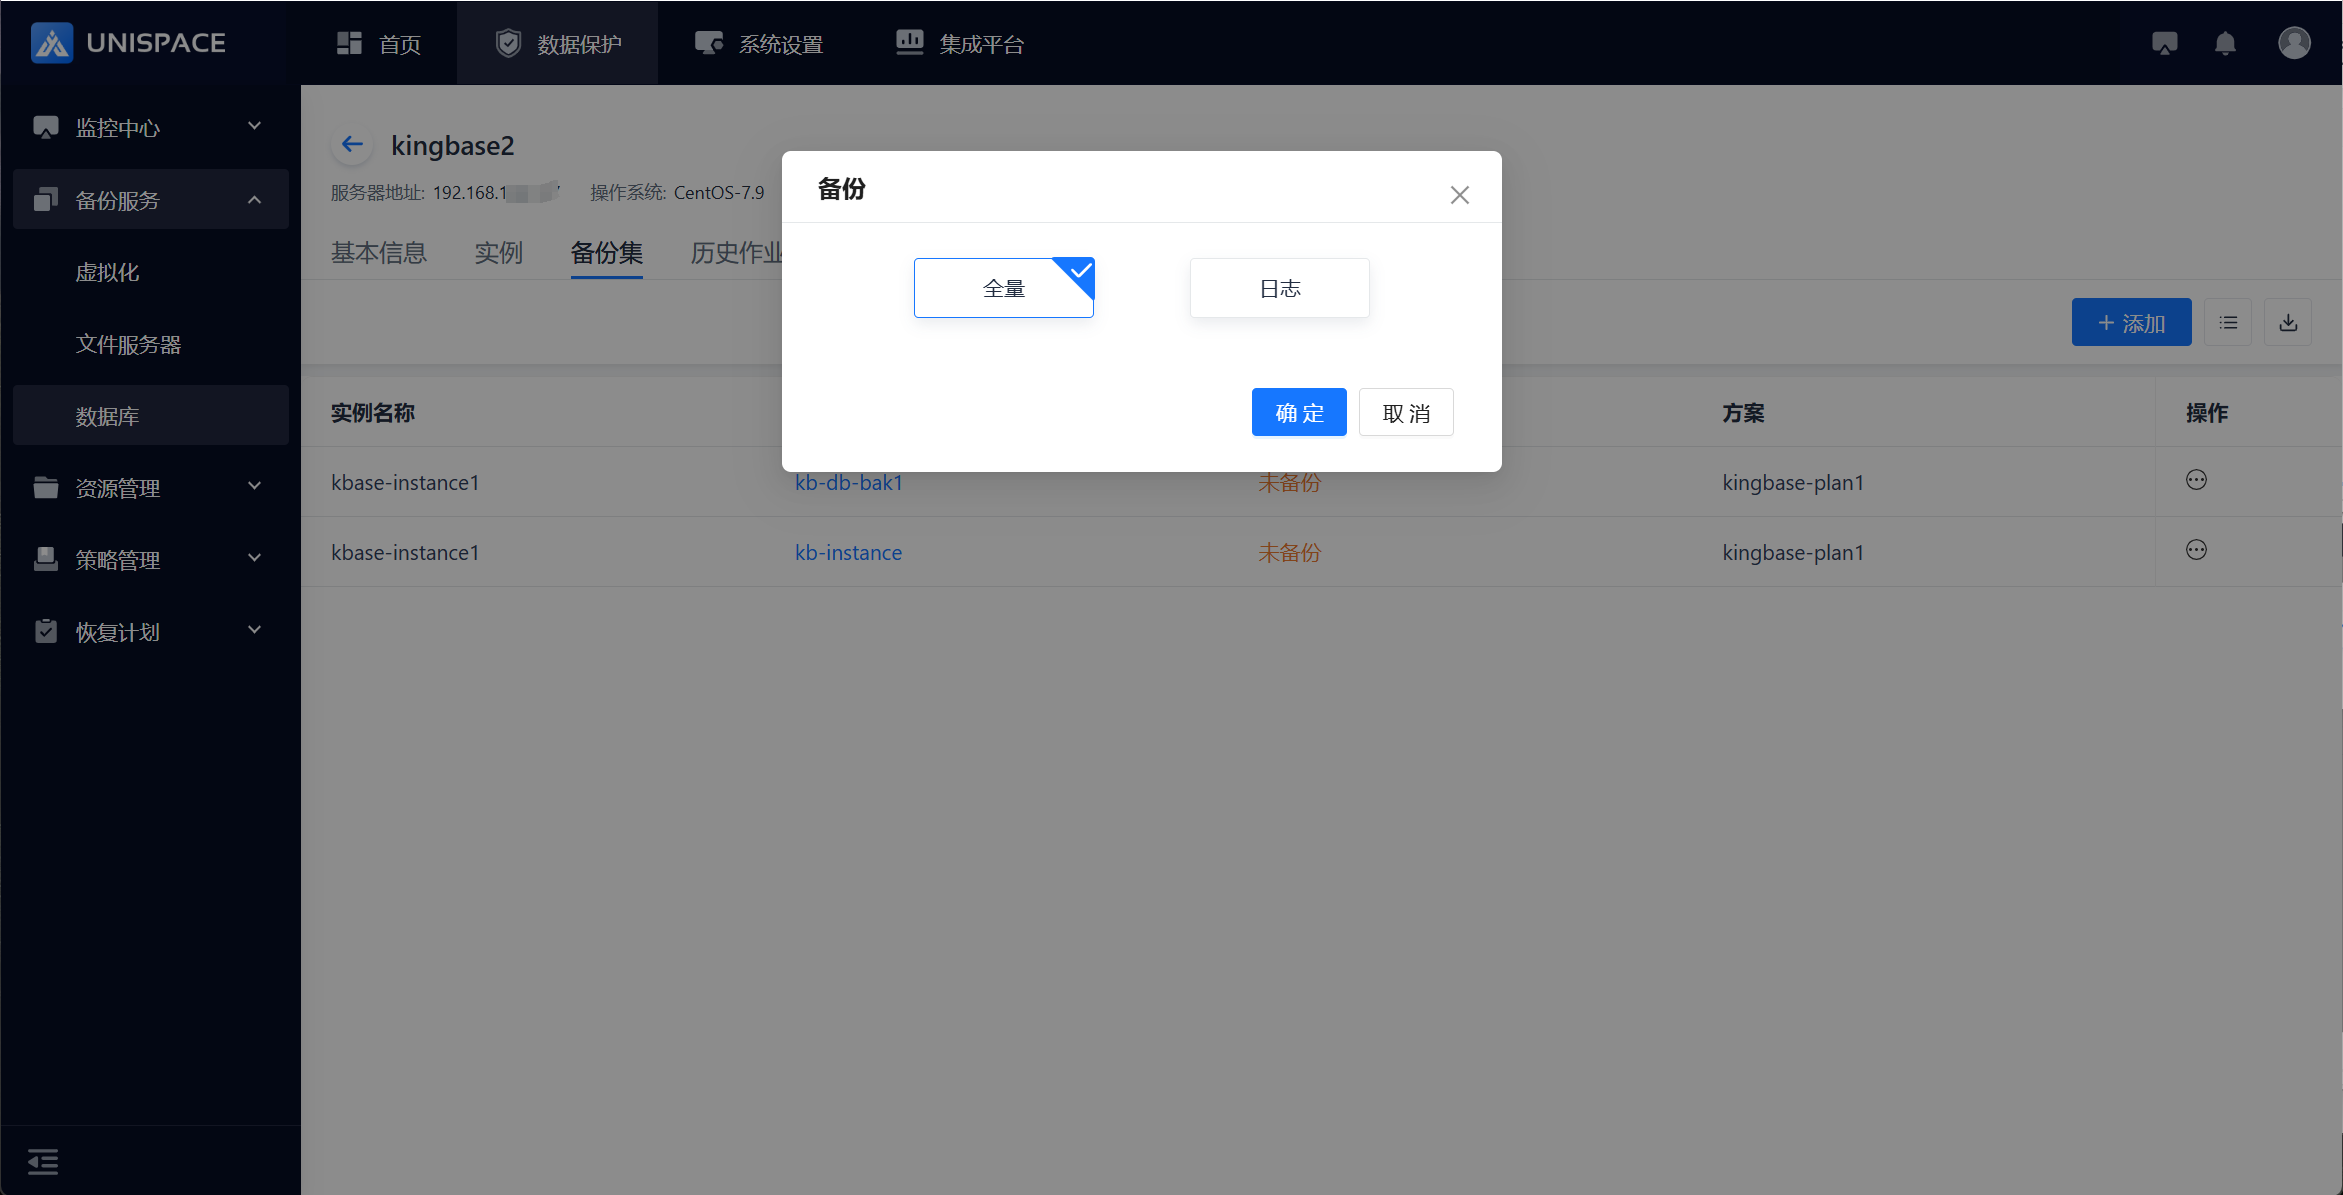The image size is (2343, 1195).
Task: Expand the 监控中心 sidebar menu
Action: click(150, 127)
